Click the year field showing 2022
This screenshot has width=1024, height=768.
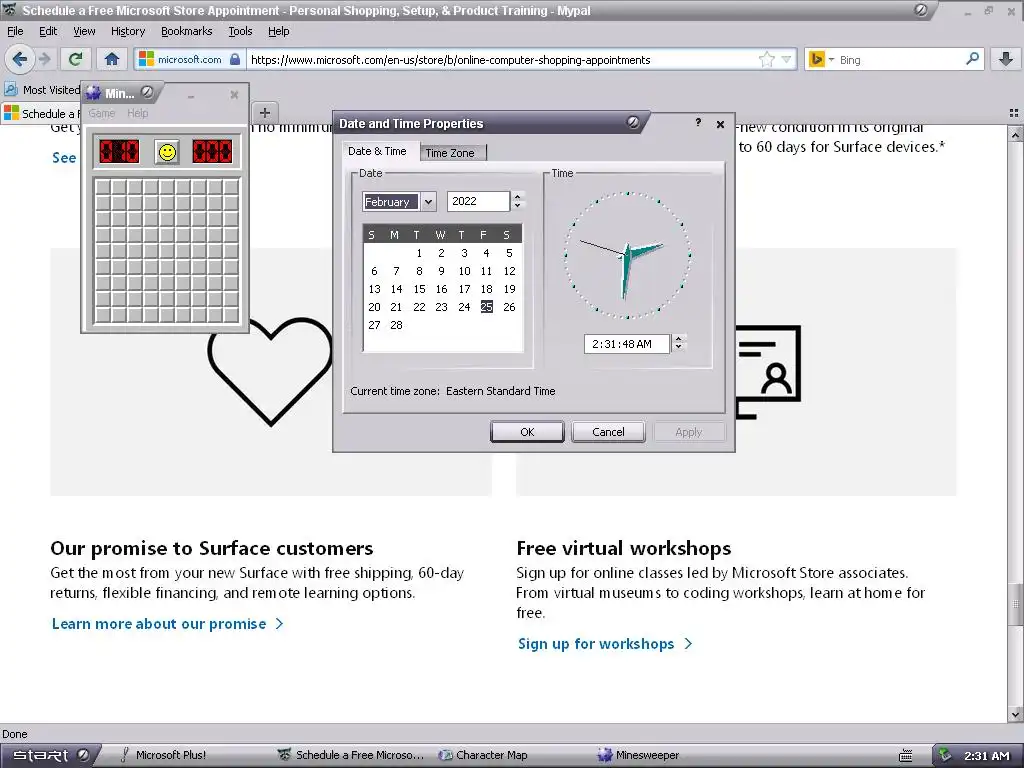pos(478,201)
